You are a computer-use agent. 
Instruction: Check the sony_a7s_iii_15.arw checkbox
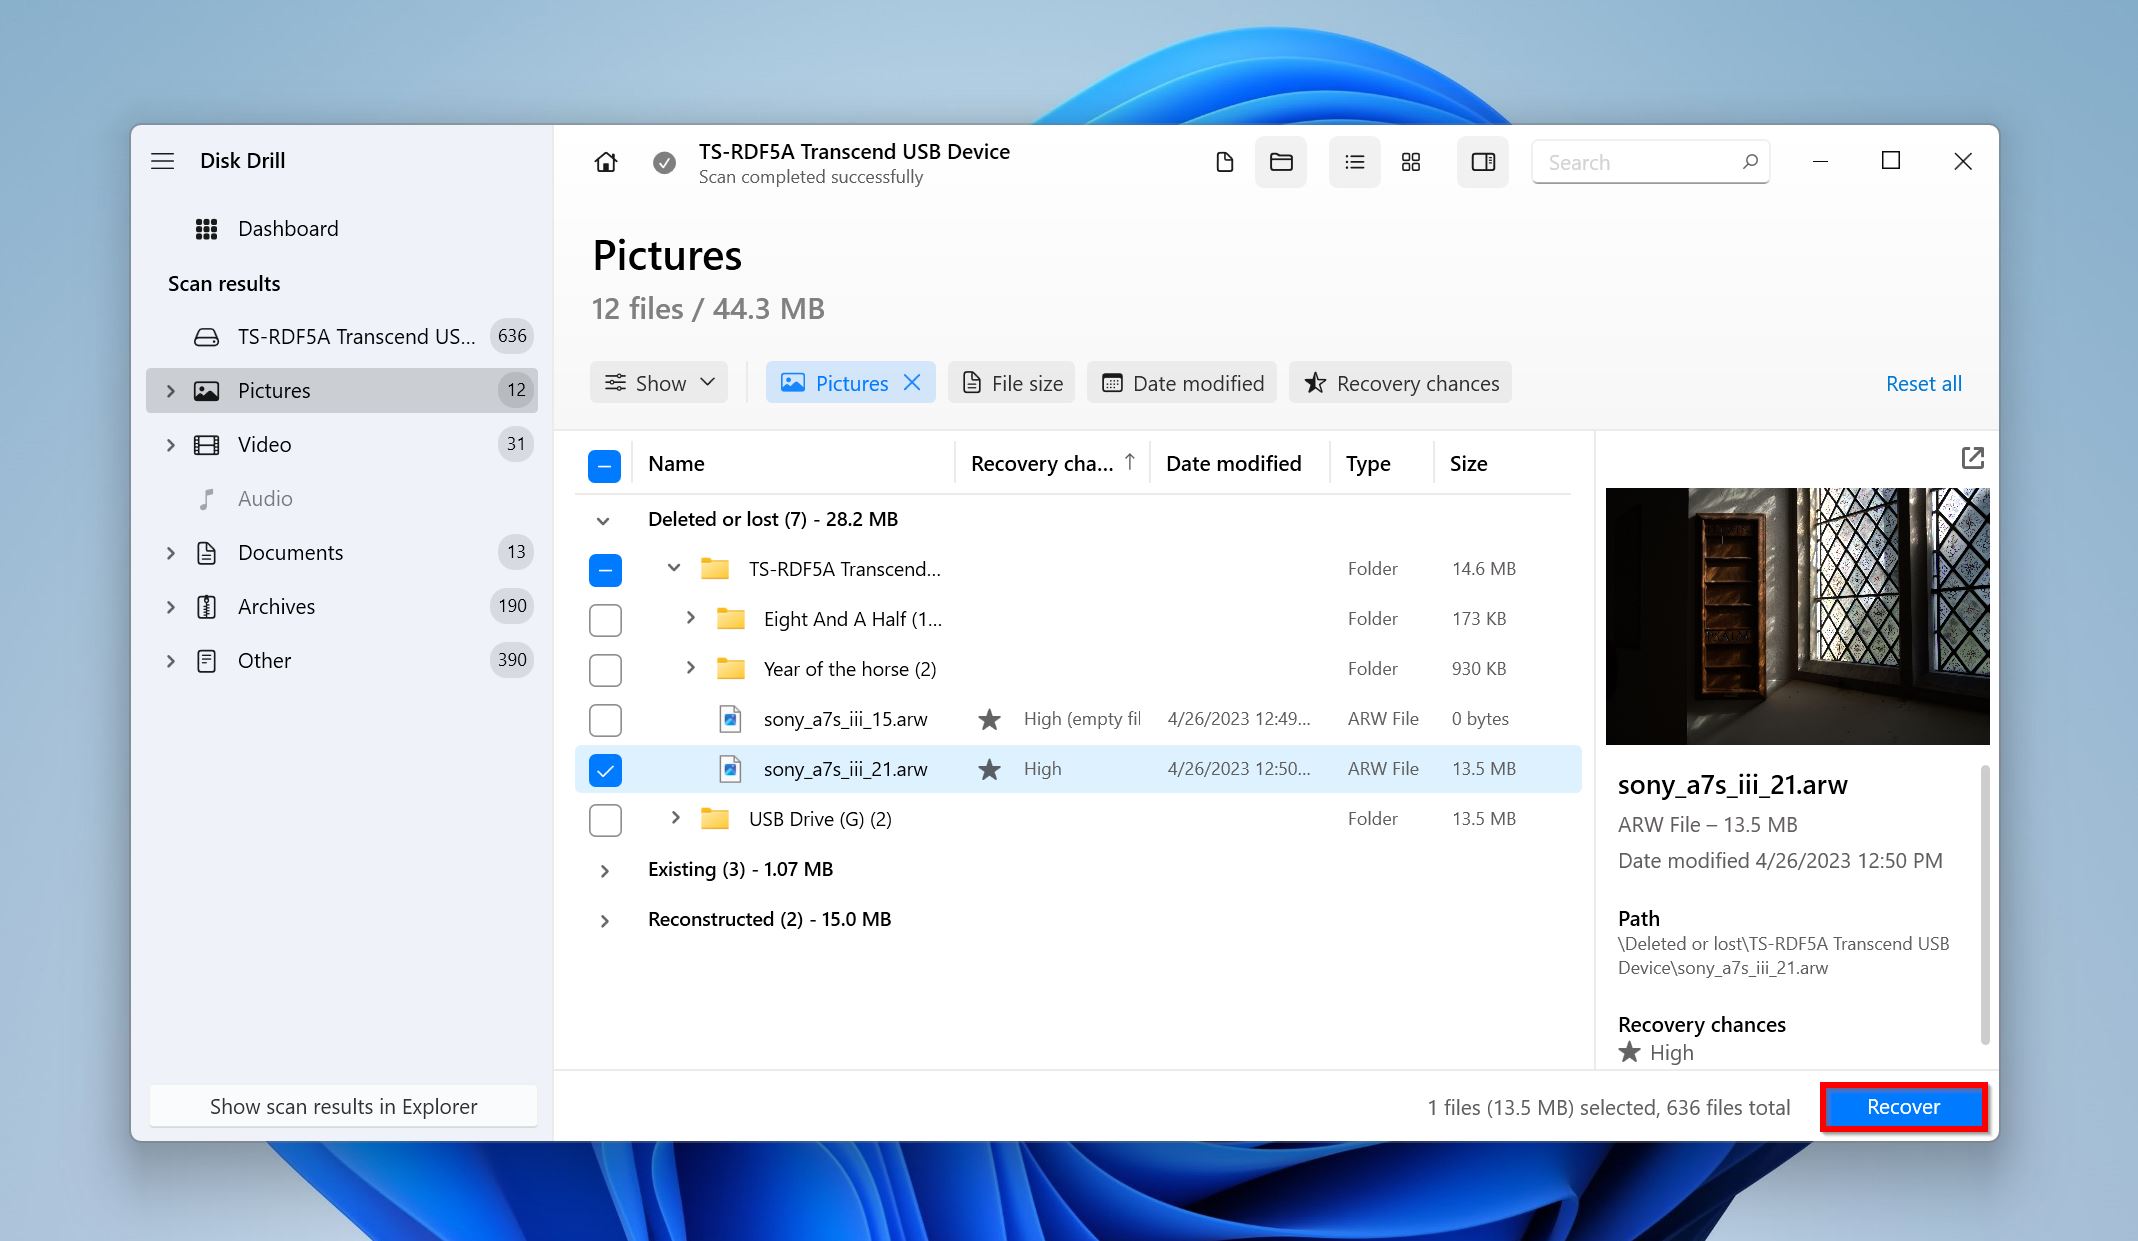tap(605, 720)
